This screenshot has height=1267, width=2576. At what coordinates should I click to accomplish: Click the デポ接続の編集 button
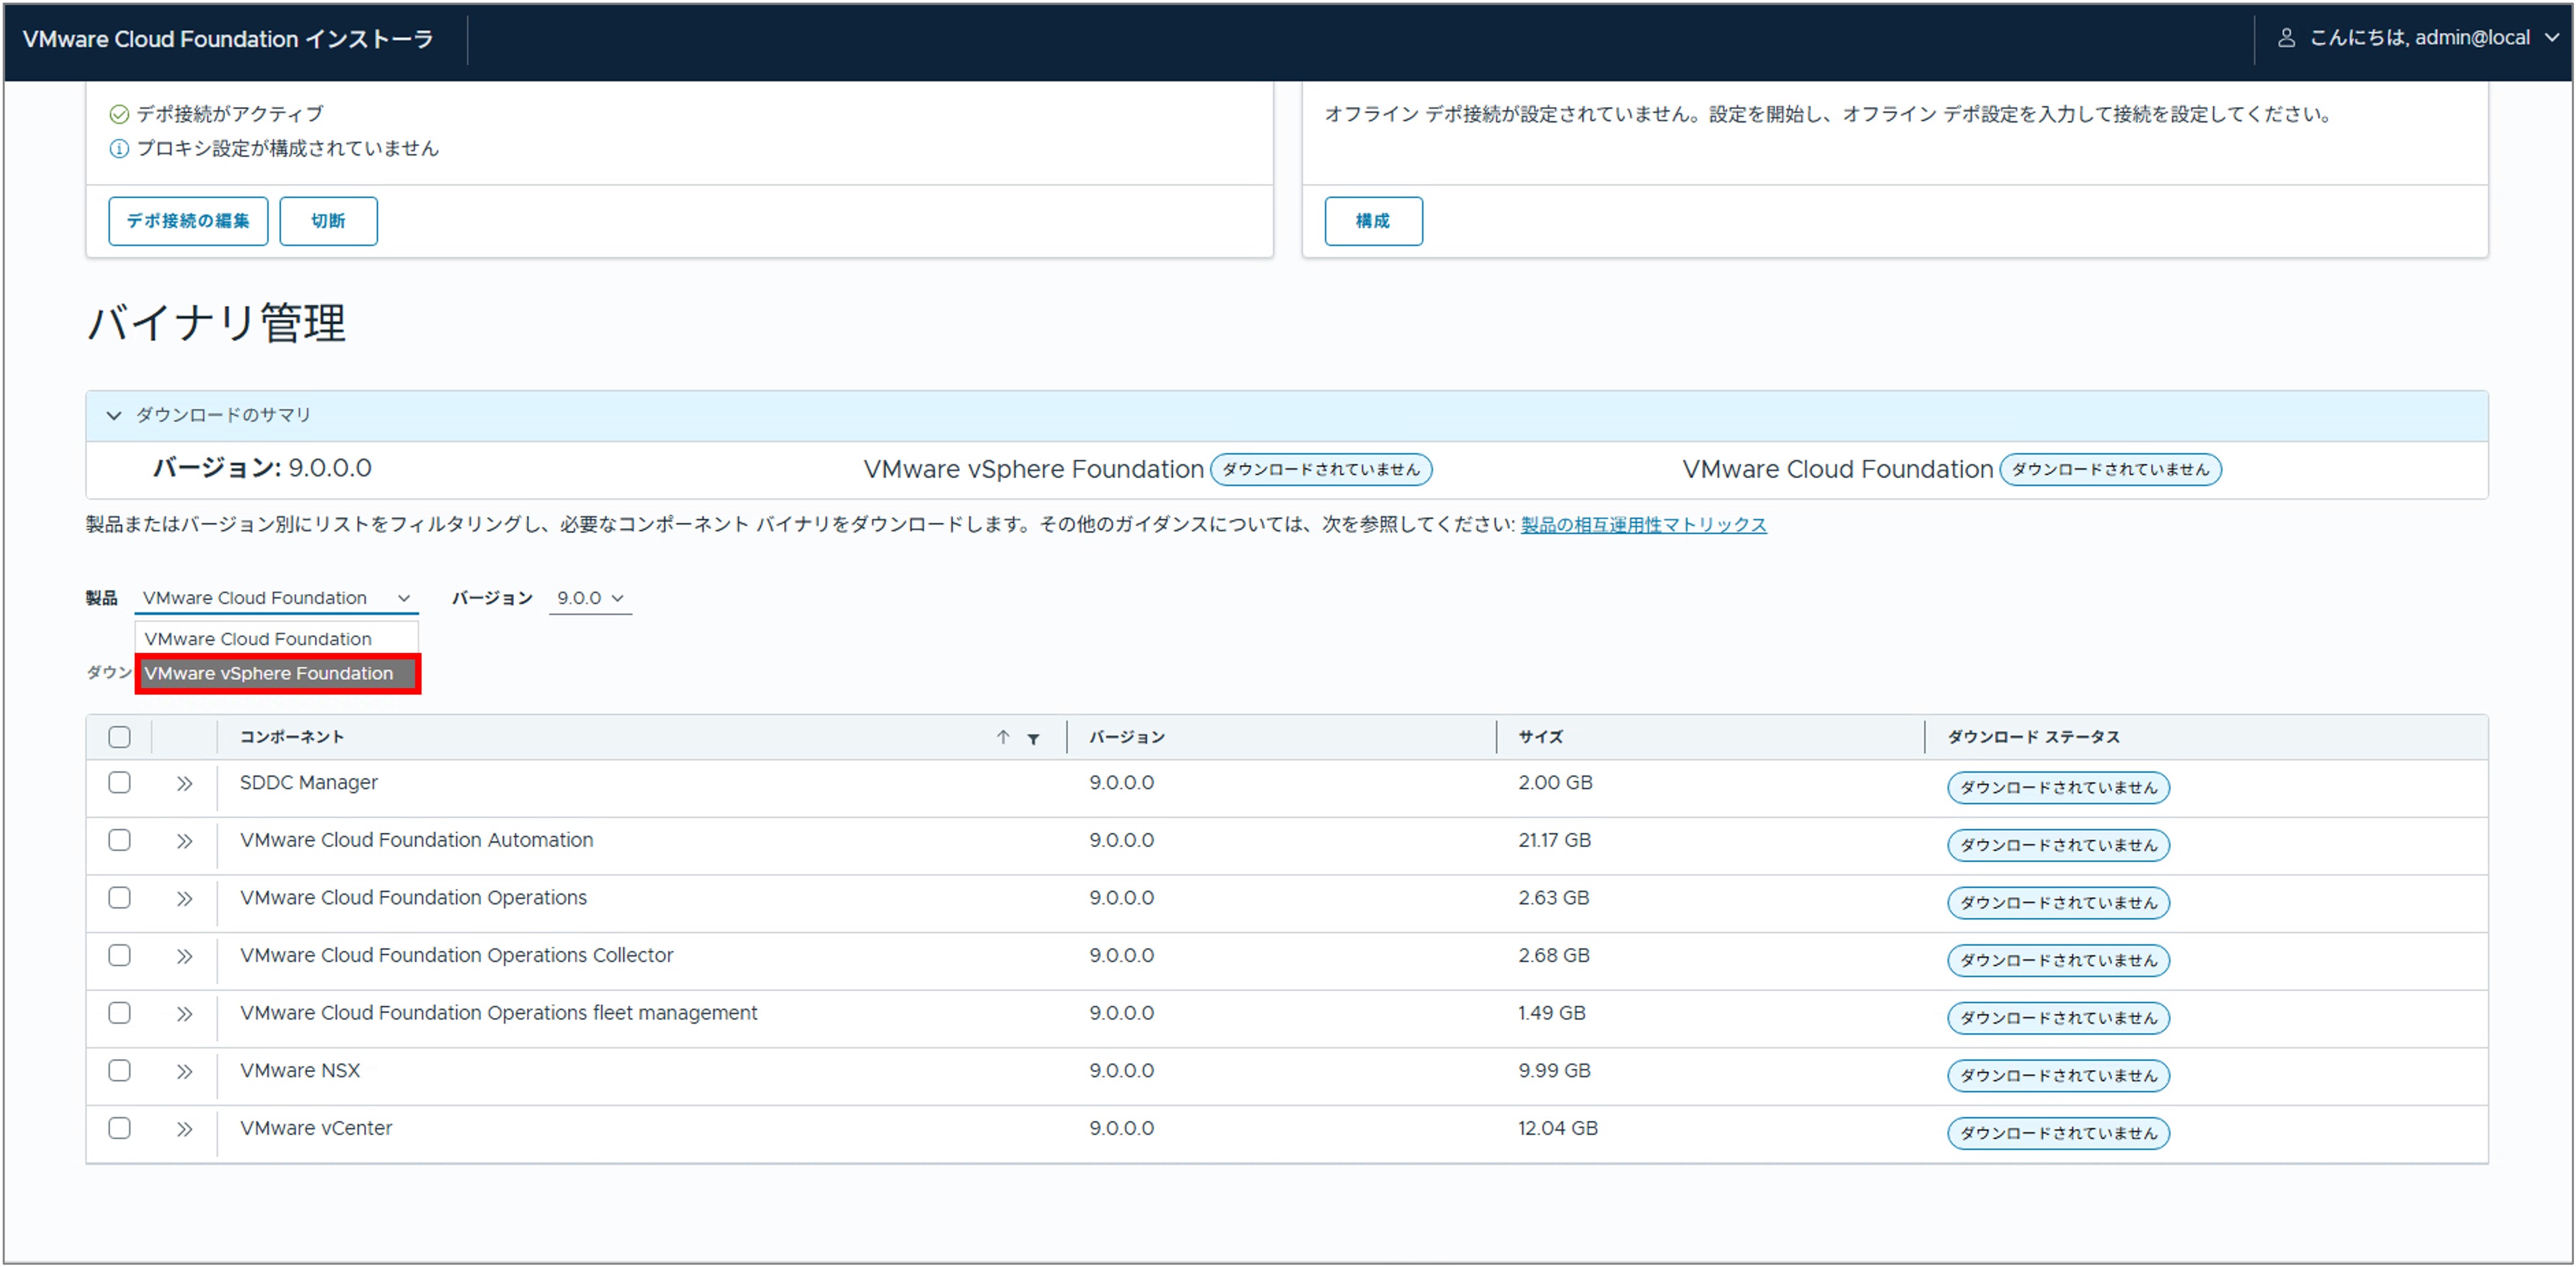[188, 221]
